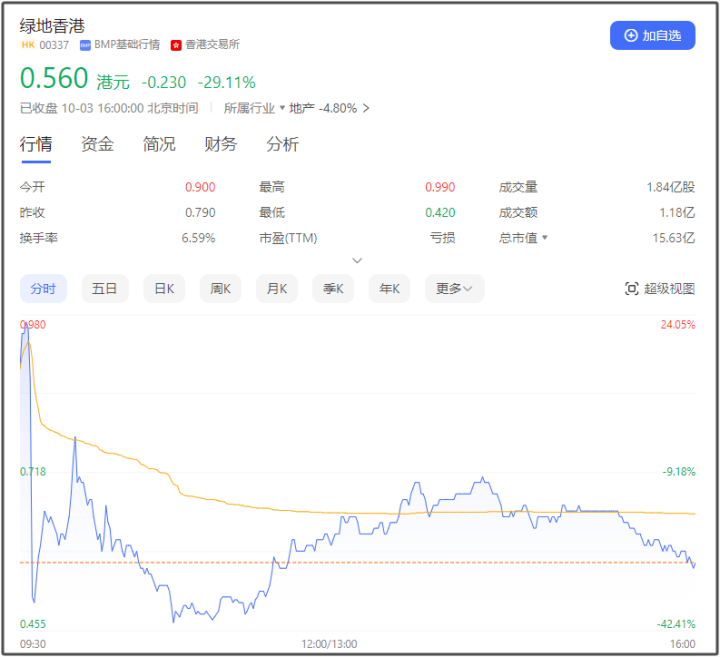Select the 分时 chart period

click(43, 288)
